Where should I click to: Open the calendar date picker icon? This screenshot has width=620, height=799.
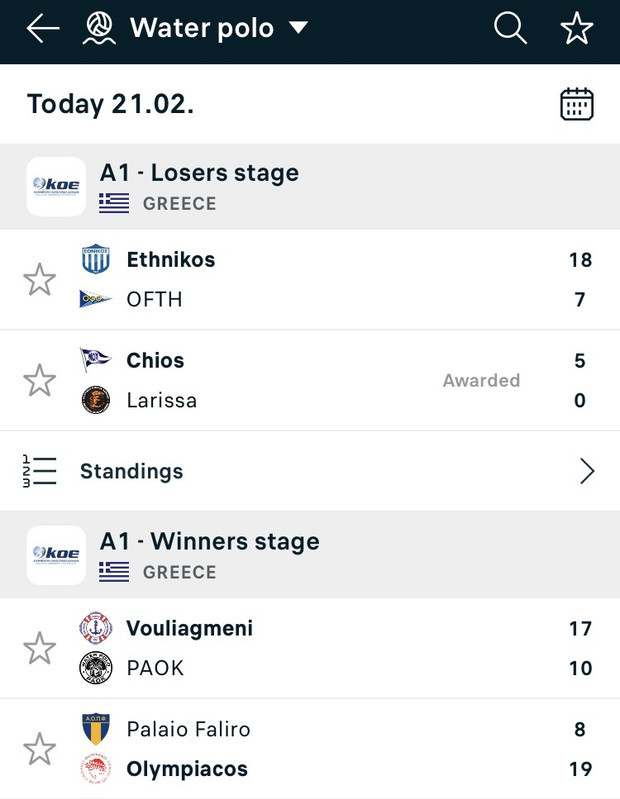pyautogui.click(x=577, y=104)
